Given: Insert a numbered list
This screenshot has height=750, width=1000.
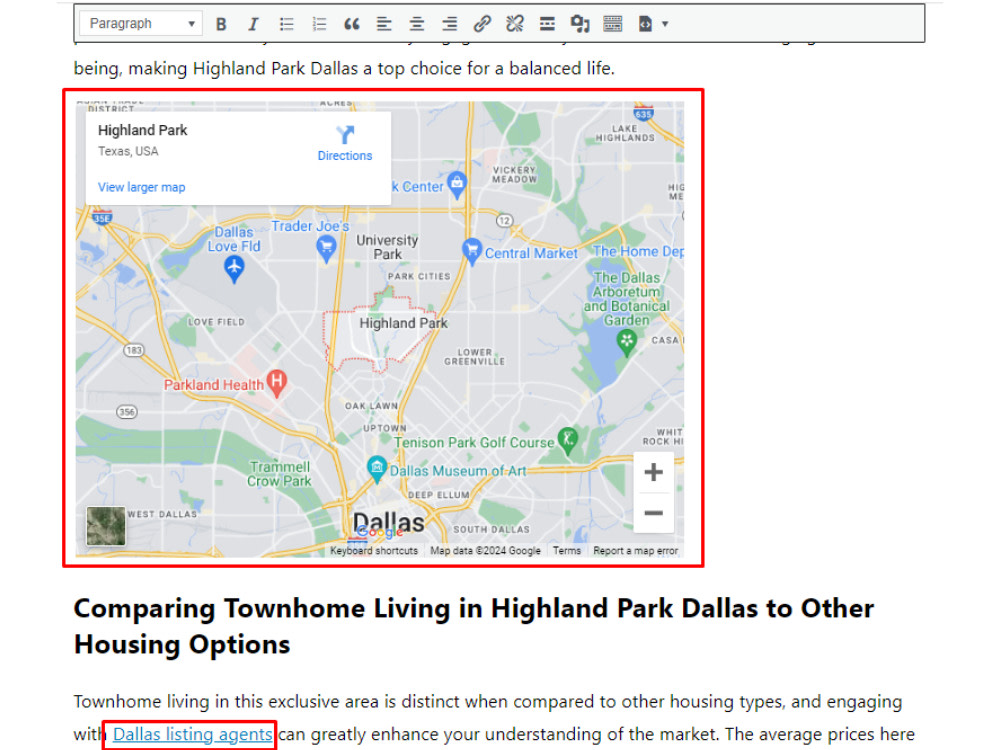Looking at the screenshot, I should pyautogui.click(x=319, y=24).
